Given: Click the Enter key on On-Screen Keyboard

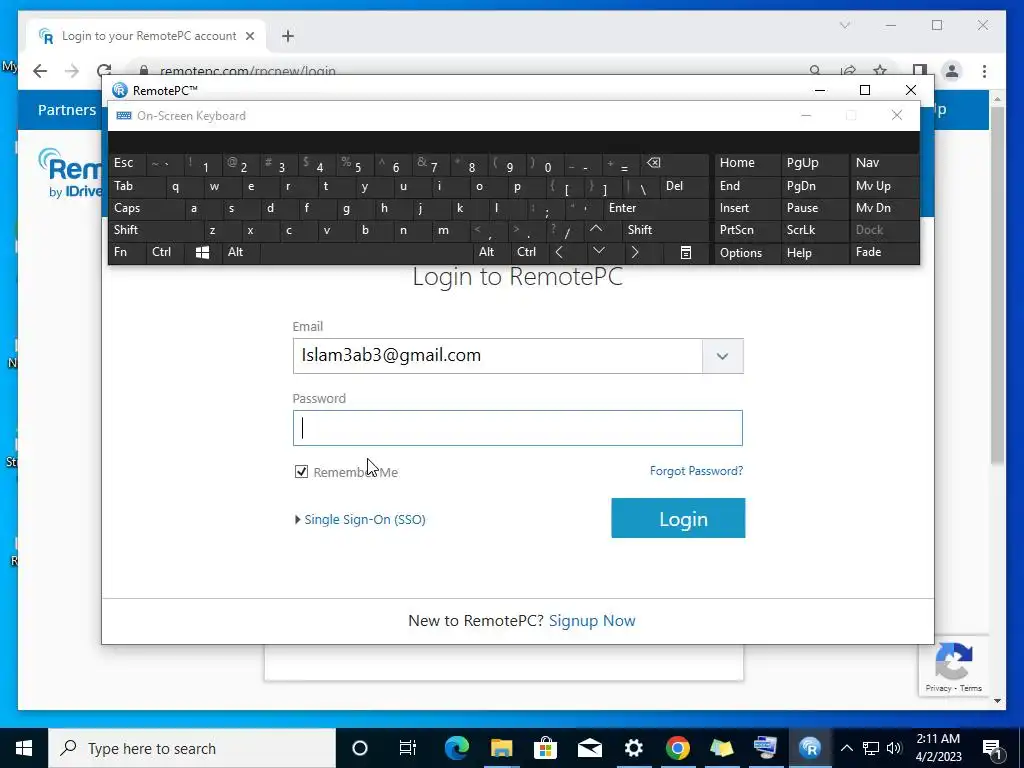Looking at the screenshot, I should (656, 208).
